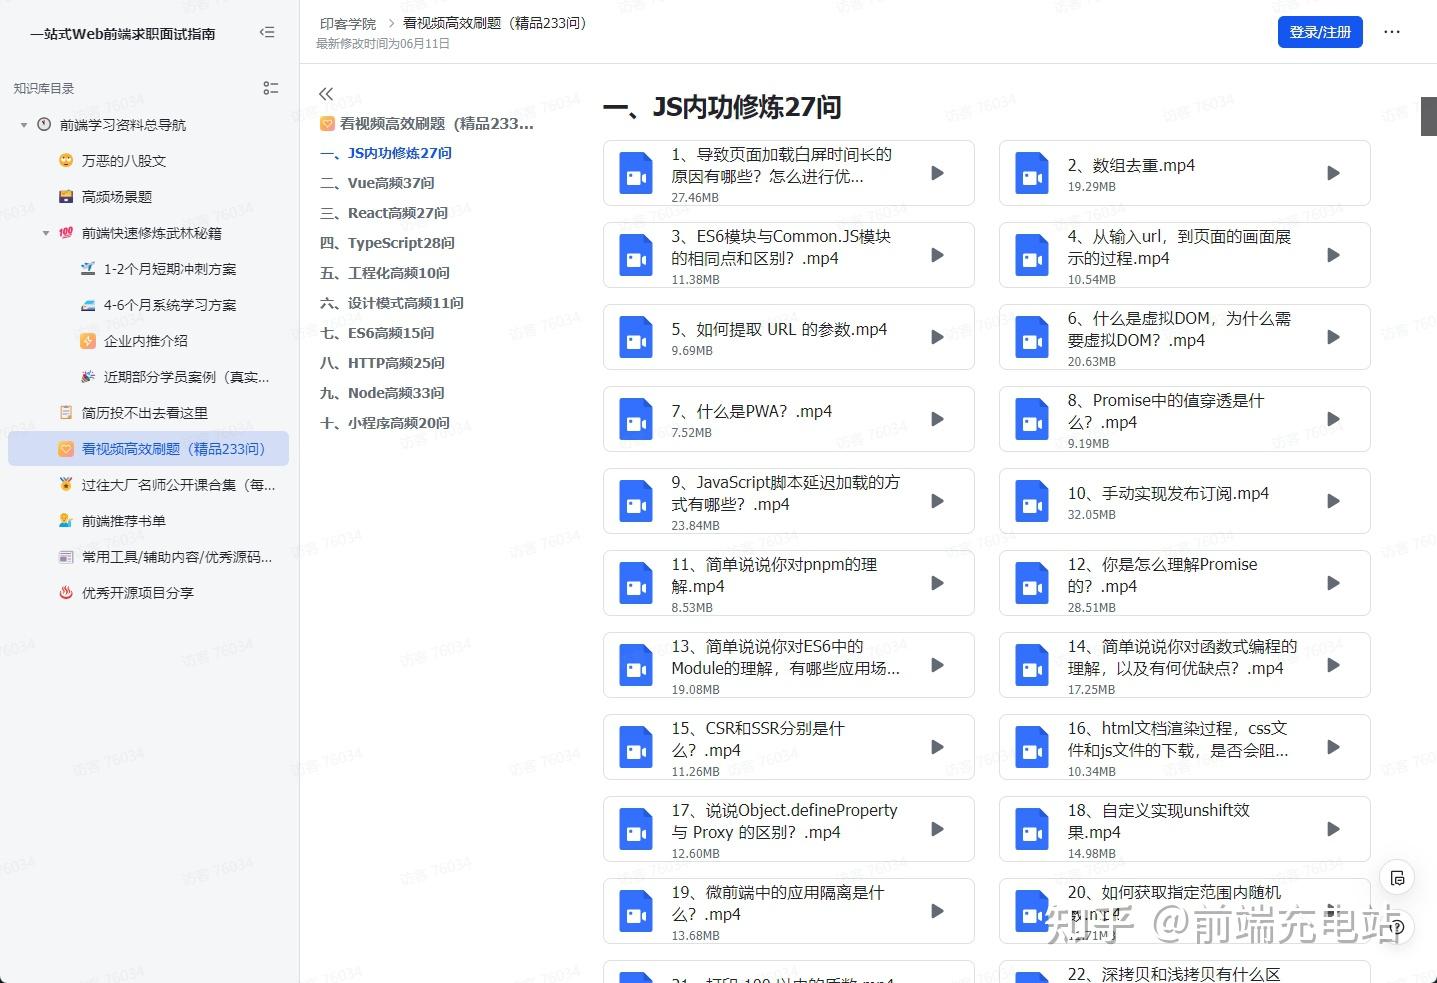Open '高频场景题' in the sidebar tree
The width and height of the screenshot is (1437, 983).
point(117,197)
